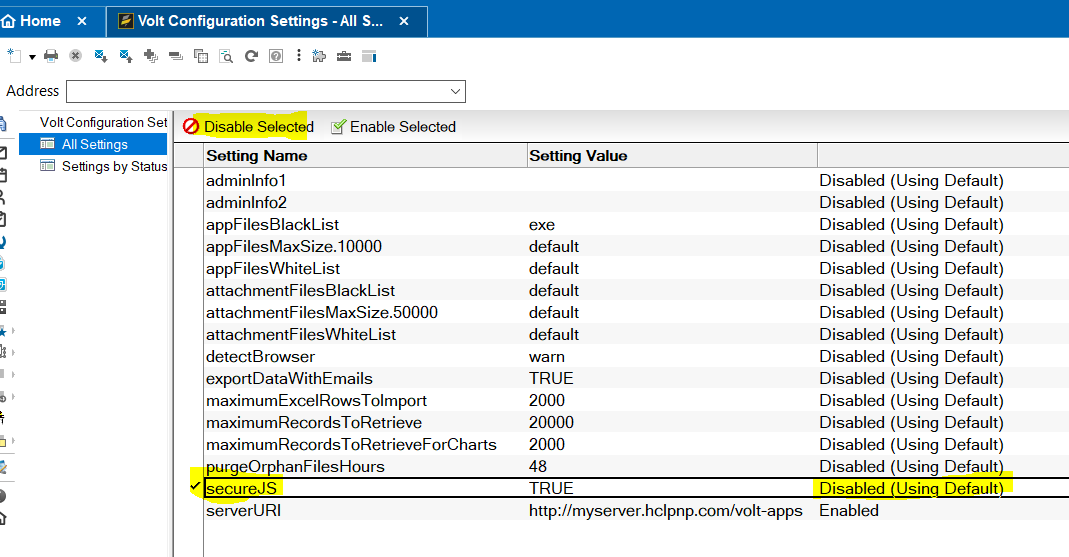
Task: Click the New document toolbar icon
Action: click(14, 56)
